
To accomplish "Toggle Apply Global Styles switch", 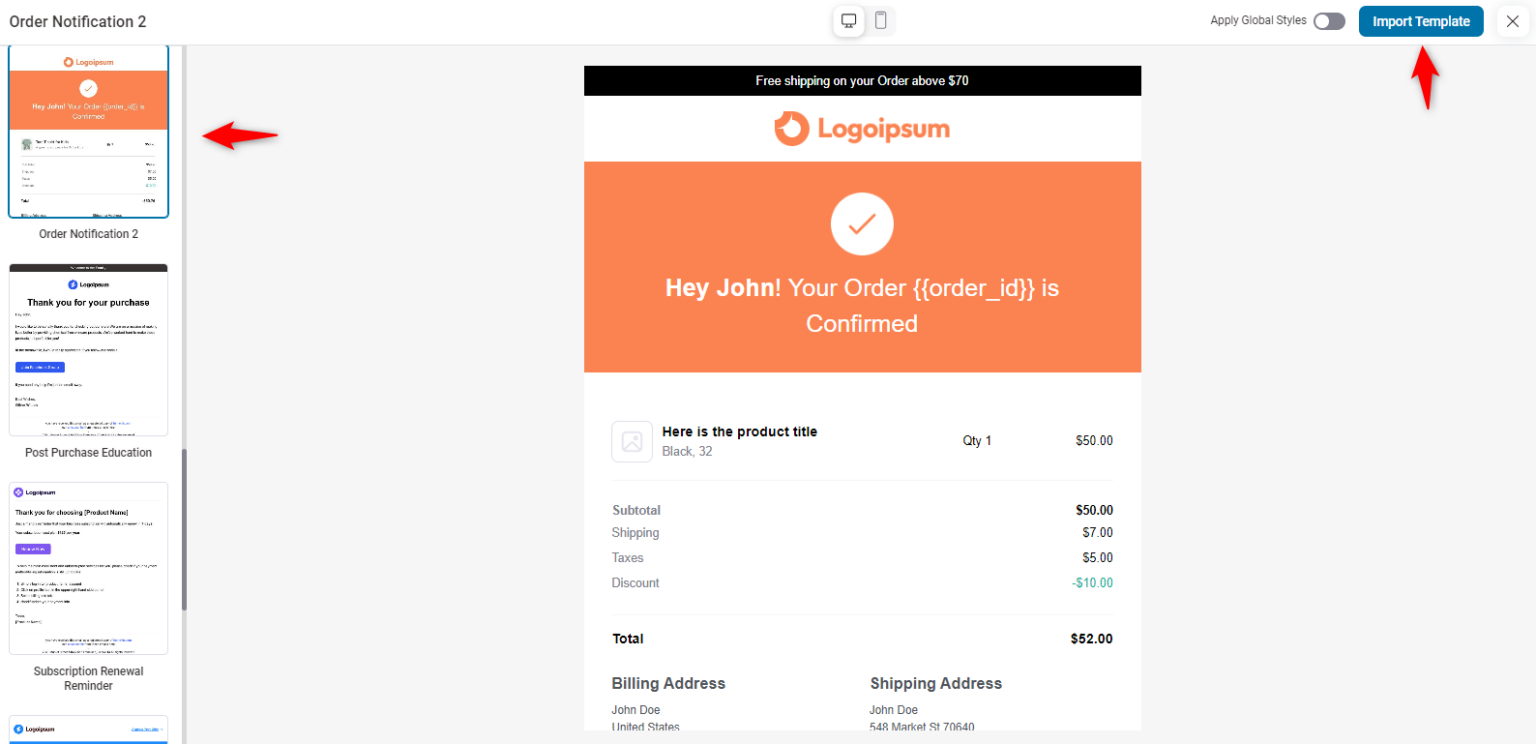I will (x=1328, y=21).
